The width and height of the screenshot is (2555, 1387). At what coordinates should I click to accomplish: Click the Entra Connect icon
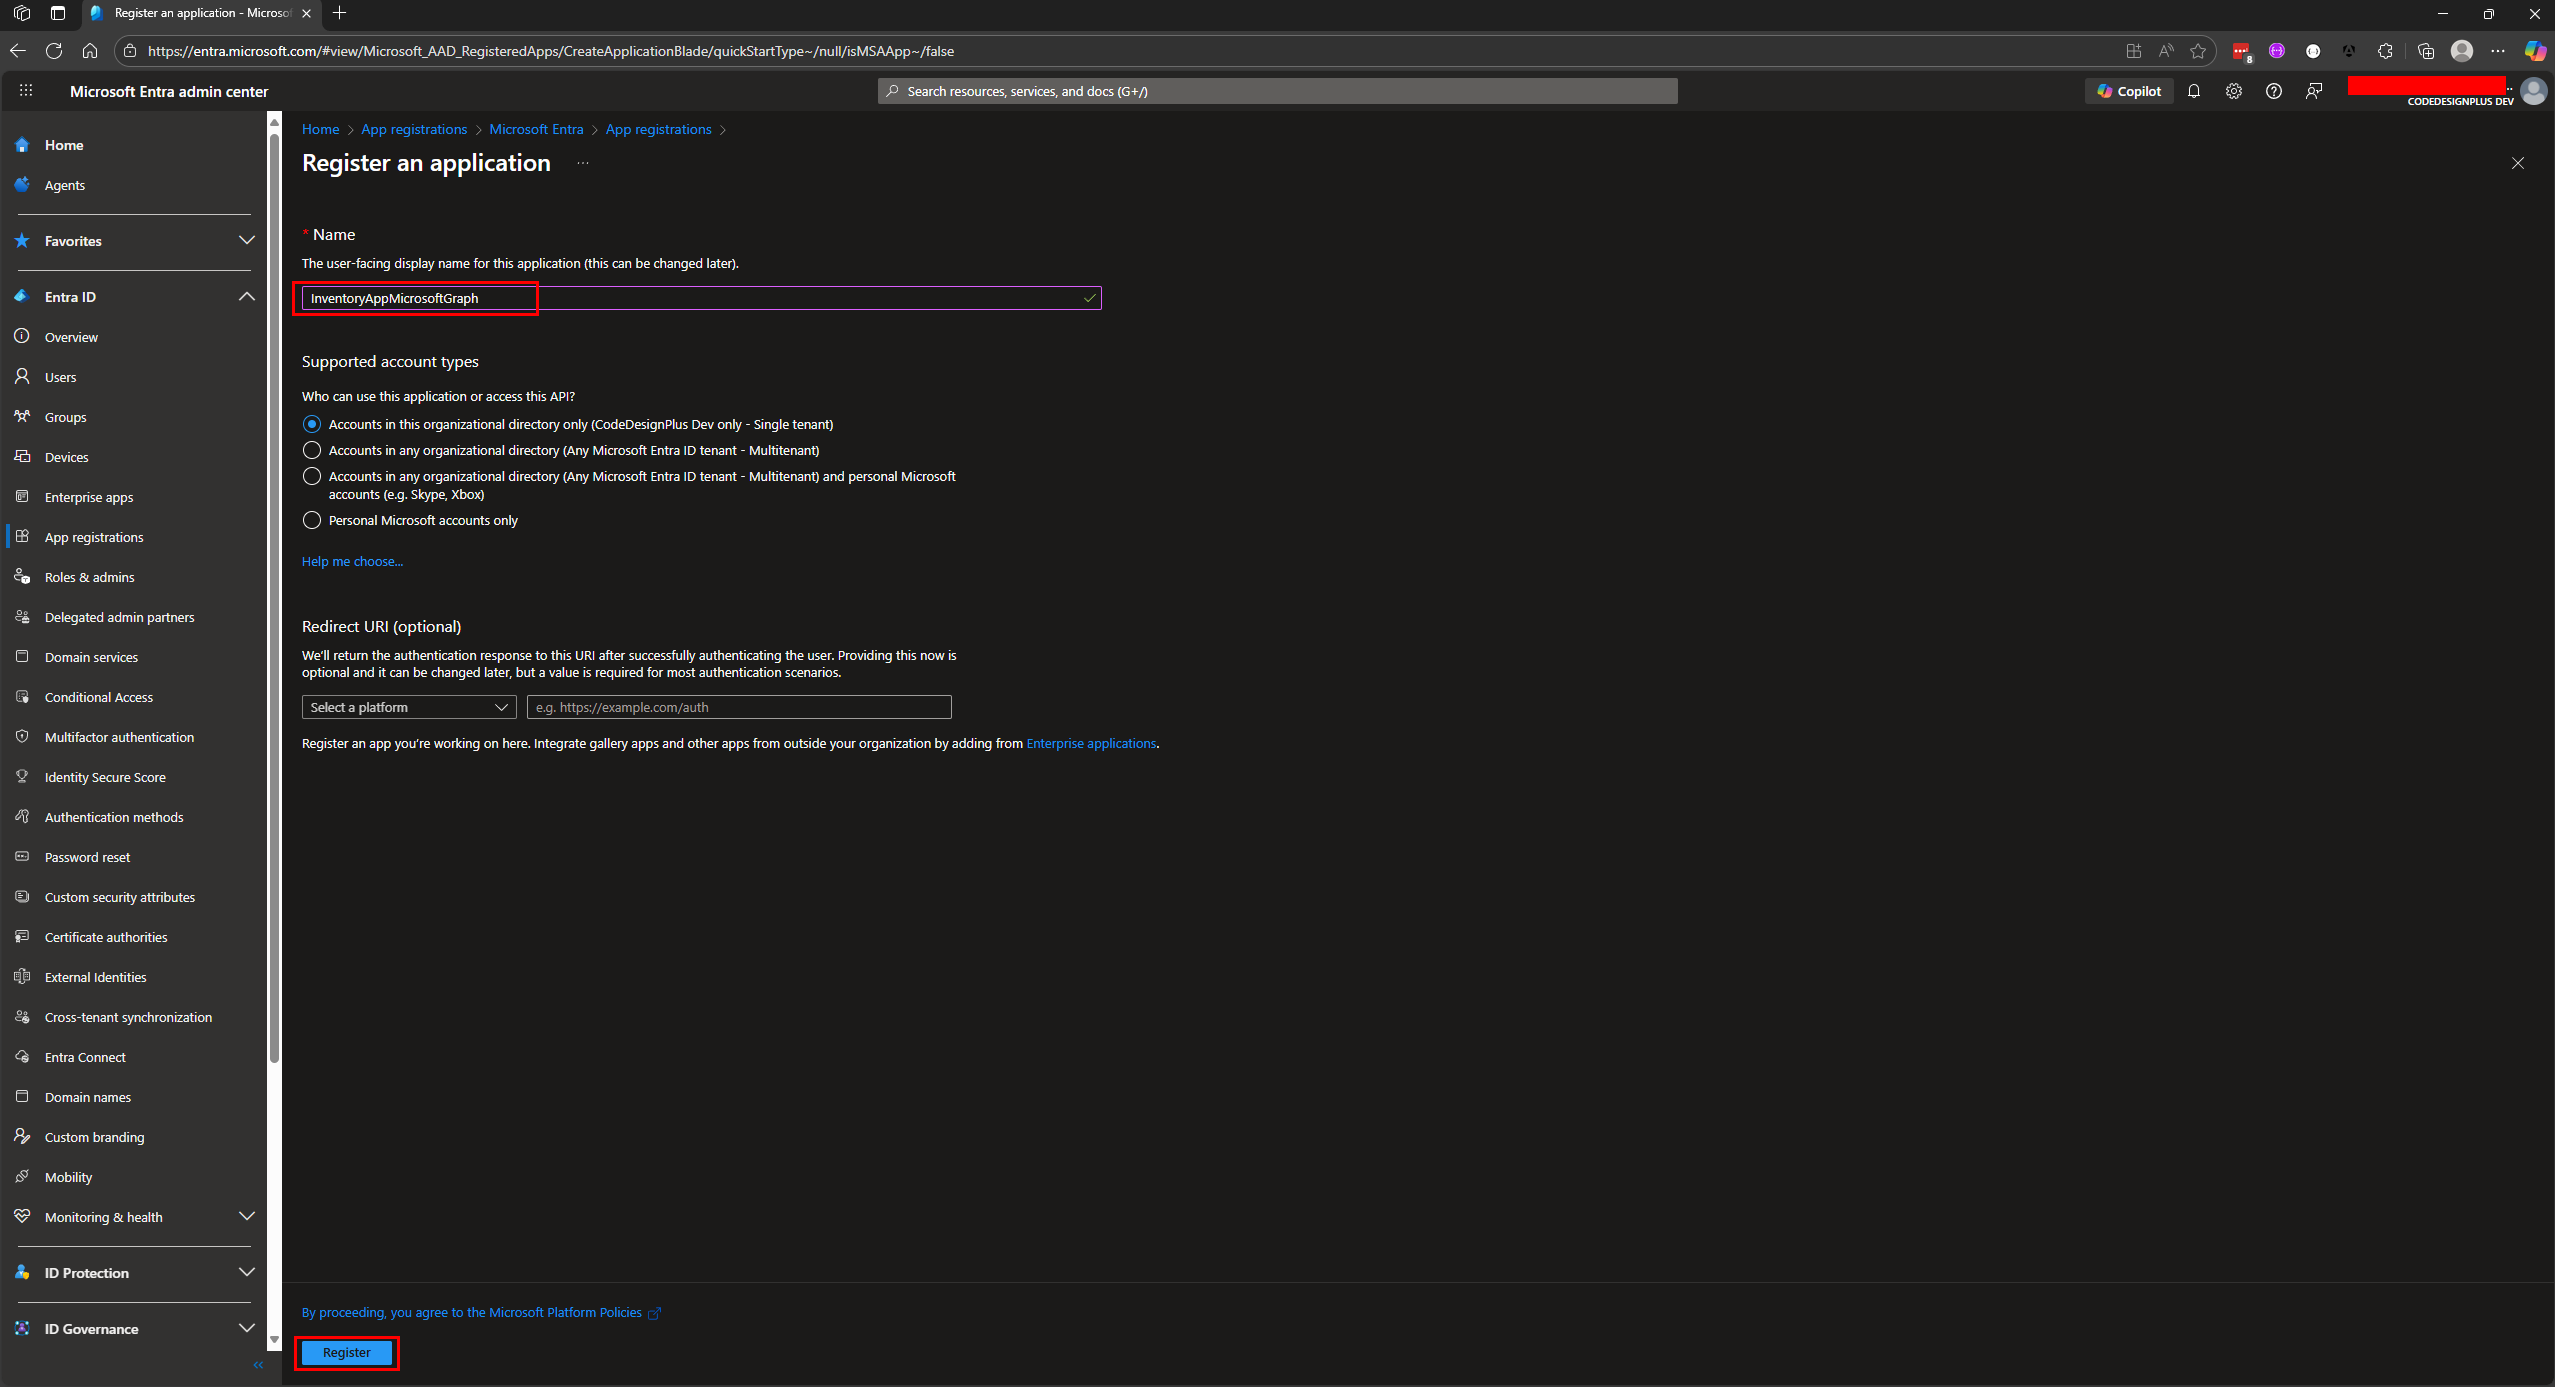point(22,1057)
